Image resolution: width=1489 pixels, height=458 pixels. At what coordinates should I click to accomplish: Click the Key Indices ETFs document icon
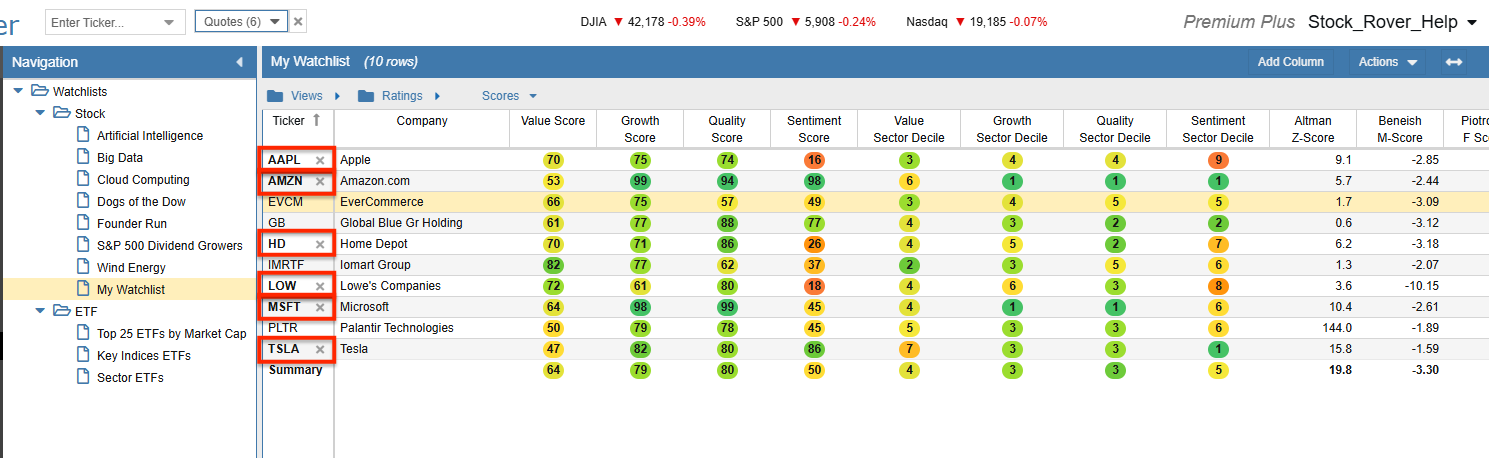(84, 355)
